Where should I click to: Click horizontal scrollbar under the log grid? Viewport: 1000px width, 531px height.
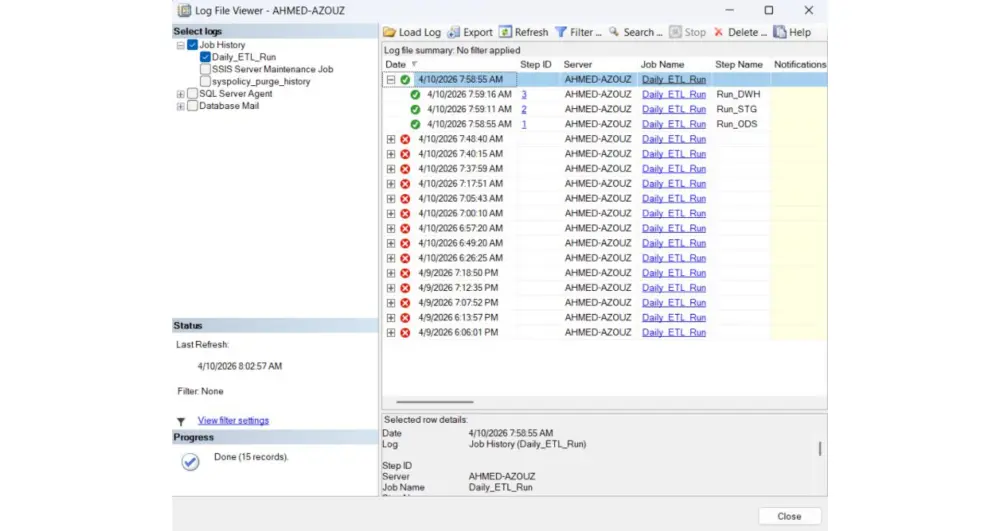[435, 402]
